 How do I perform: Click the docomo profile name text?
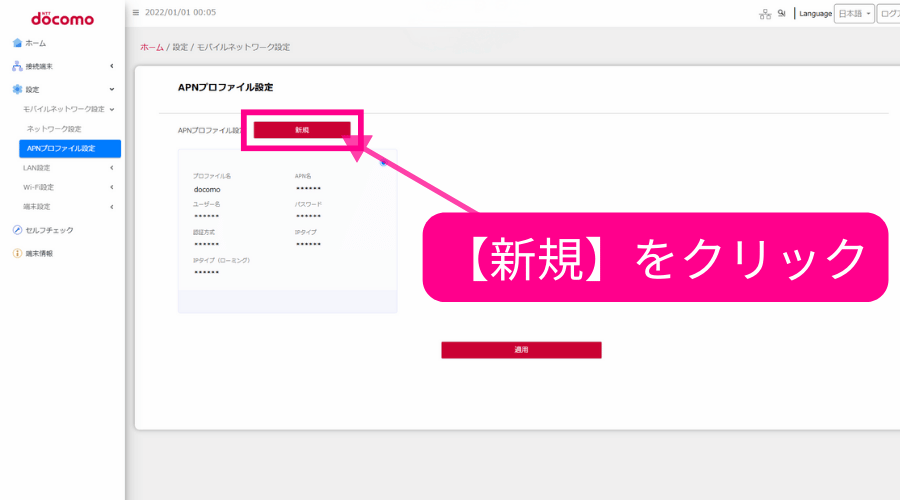(x=207, y=189)
